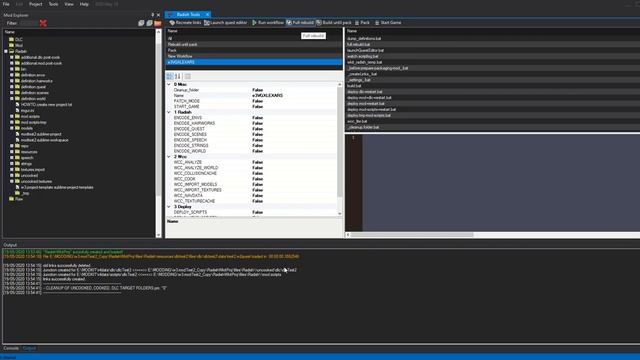Click the Recreate links toolbar button
The image size is (640, 360).
pyautogui.click(x=185, y=23)
